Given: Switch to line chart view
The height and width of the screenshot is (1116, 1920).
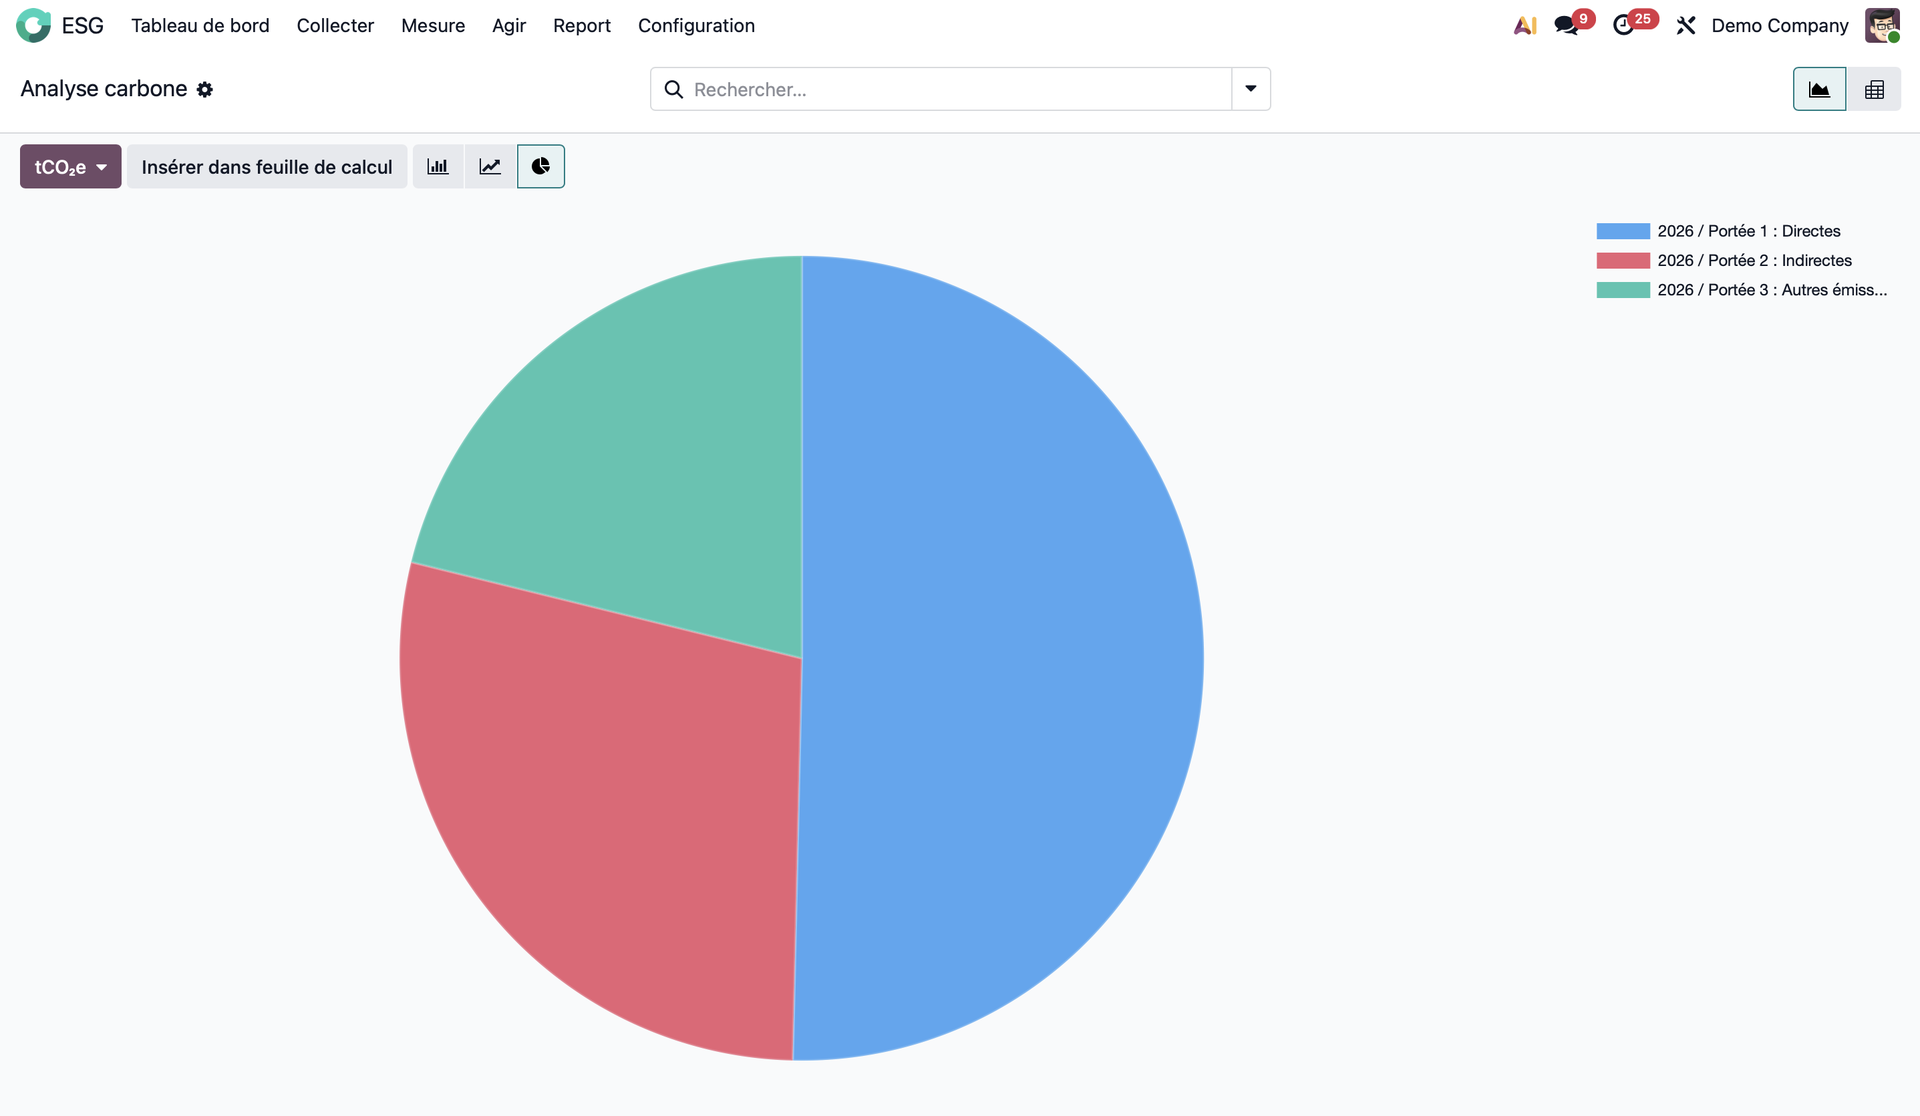Looking at the screenshot, I should (490, 166).
